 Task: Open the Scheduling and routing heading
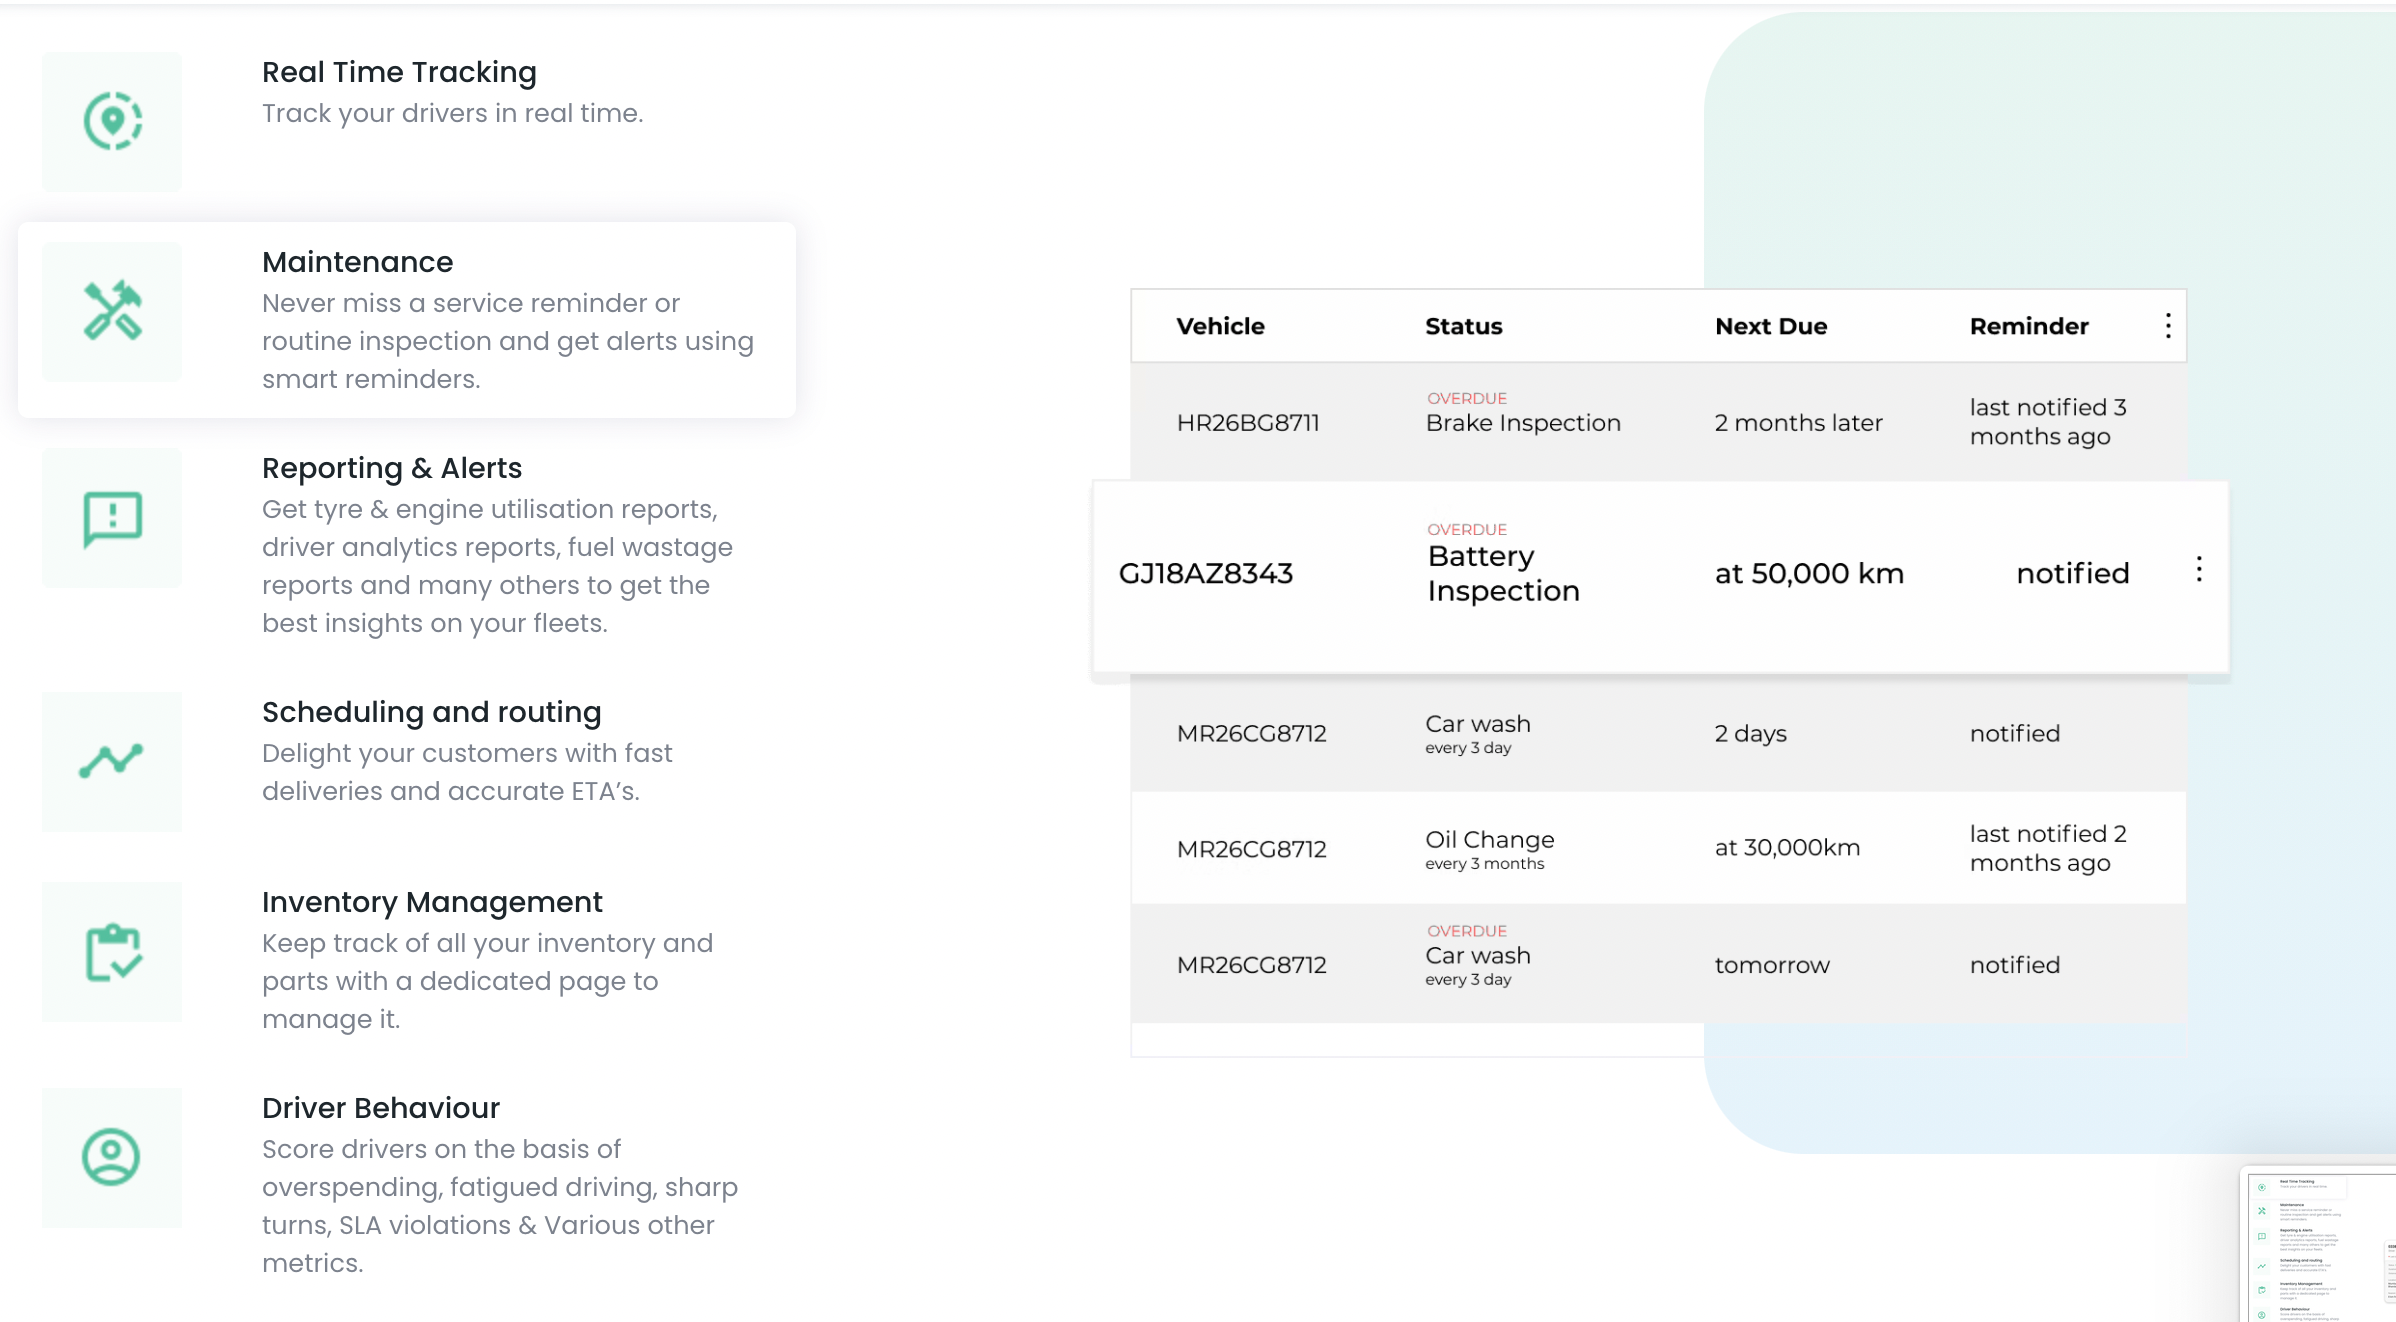(x=431, y=712)
